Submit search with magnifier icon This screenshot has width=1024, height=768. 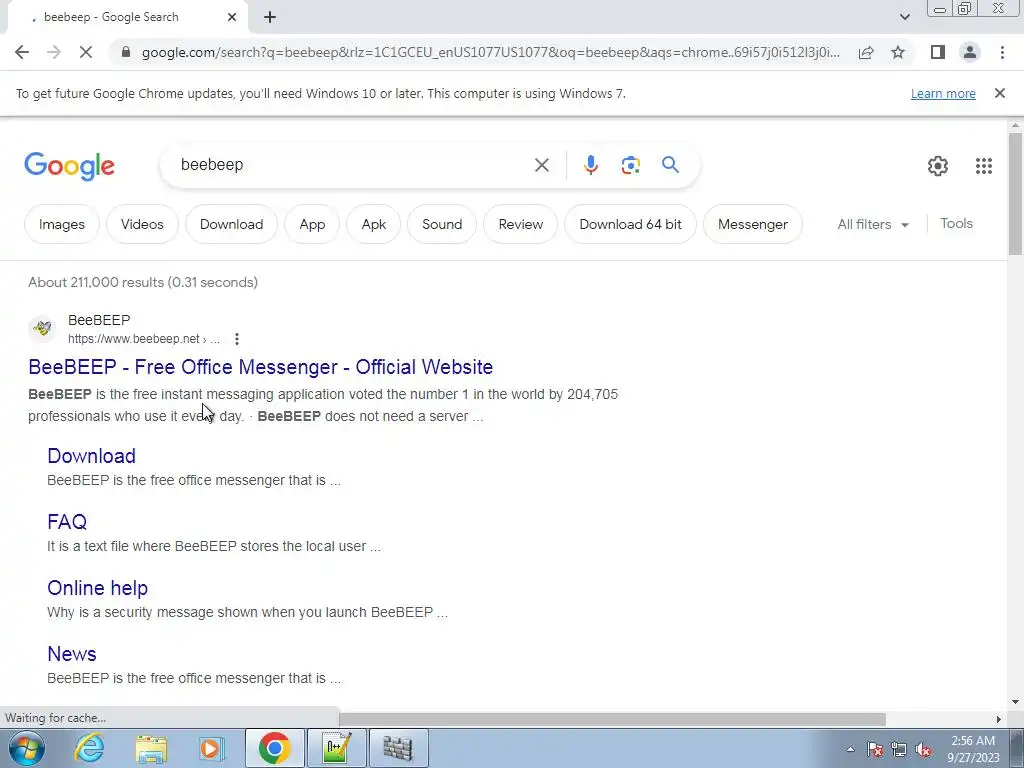[x=670, y=165]
